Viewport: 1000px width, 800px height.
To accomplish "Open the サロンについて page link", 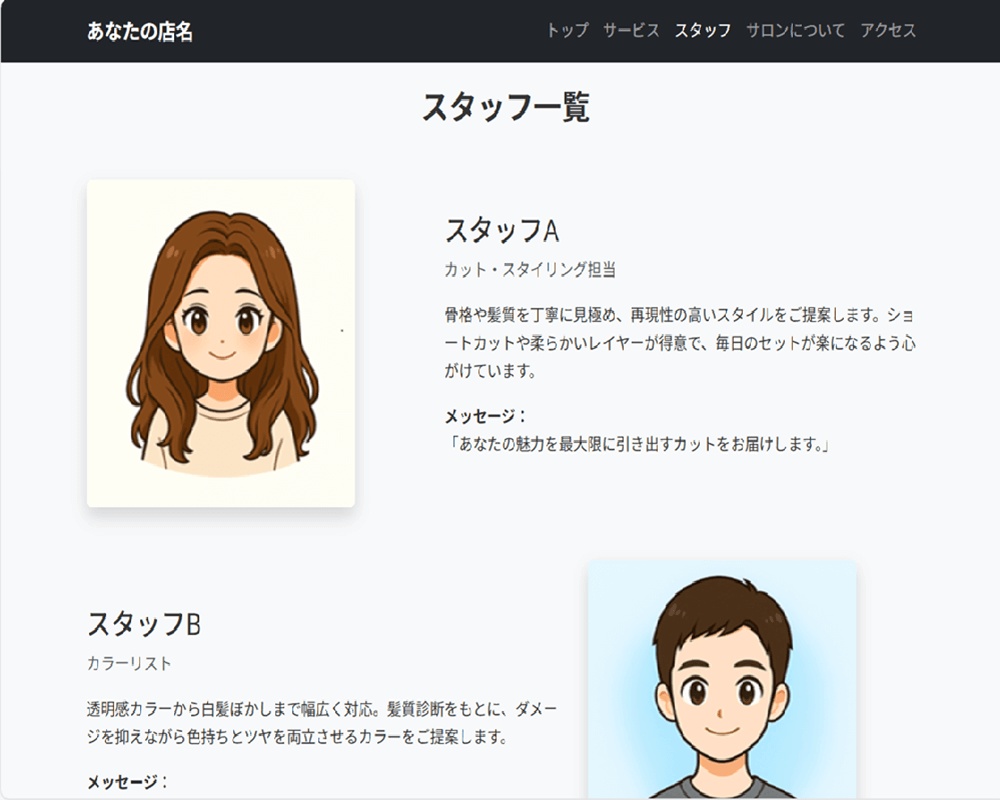I will pos(794,31).
